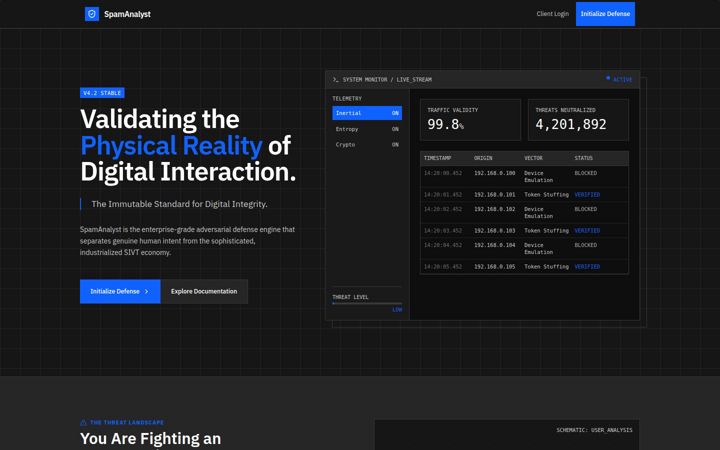Click Initialize Defense in the top navigation
This screenshot has width=720, height=450.
pyautogui.click(x=605, y=14)
